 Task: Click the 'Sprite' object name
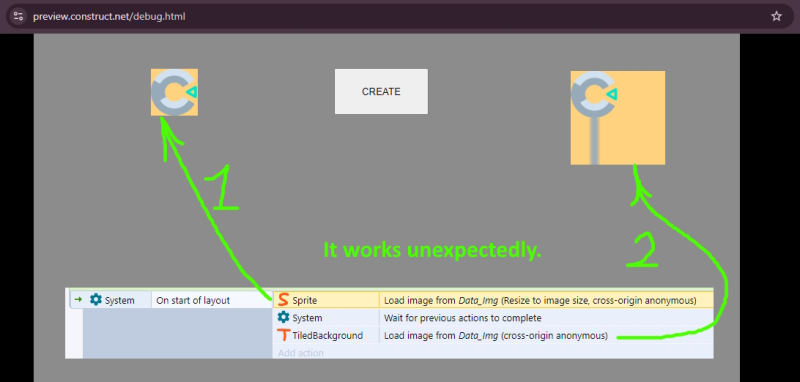tap(305, 300)
